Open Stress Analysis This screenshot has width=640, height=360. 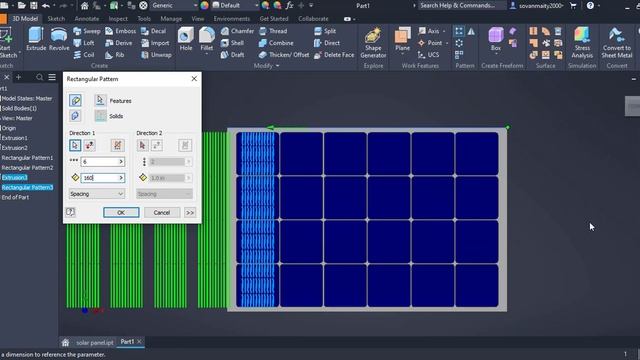[x=582, y=43]
